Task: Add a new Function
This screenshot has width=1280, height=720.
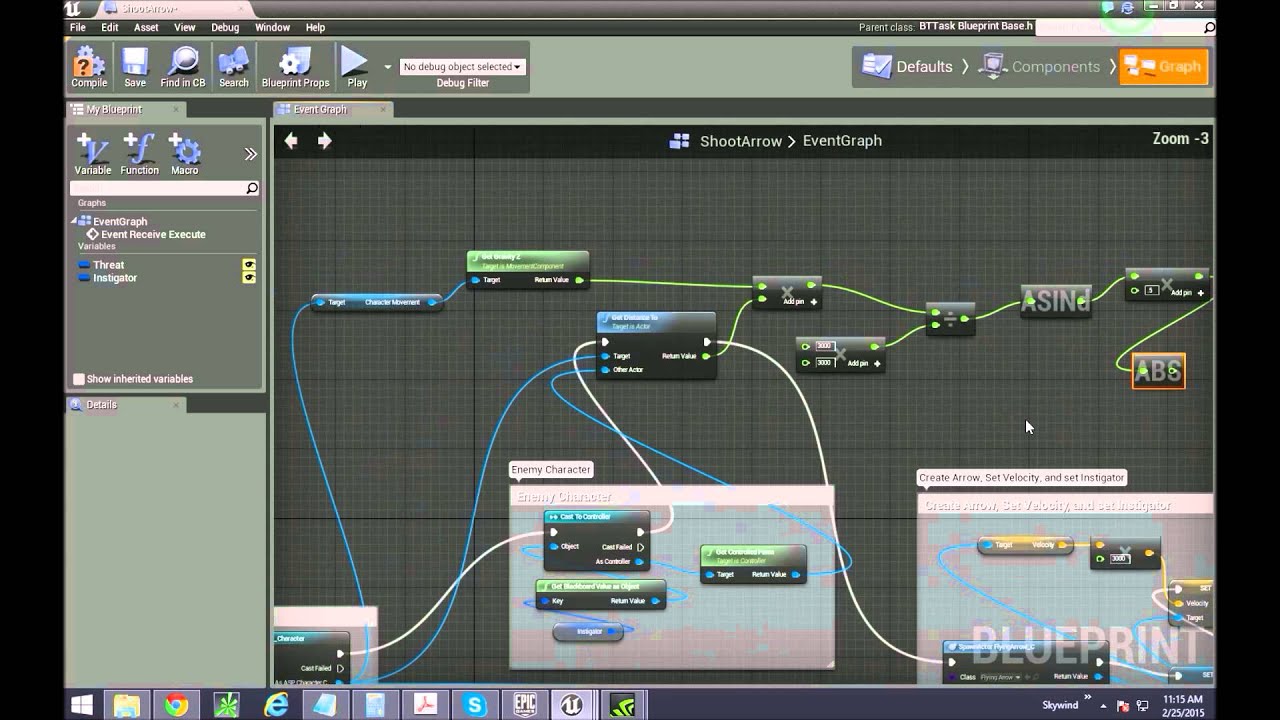Action: [x=139, y=154]
